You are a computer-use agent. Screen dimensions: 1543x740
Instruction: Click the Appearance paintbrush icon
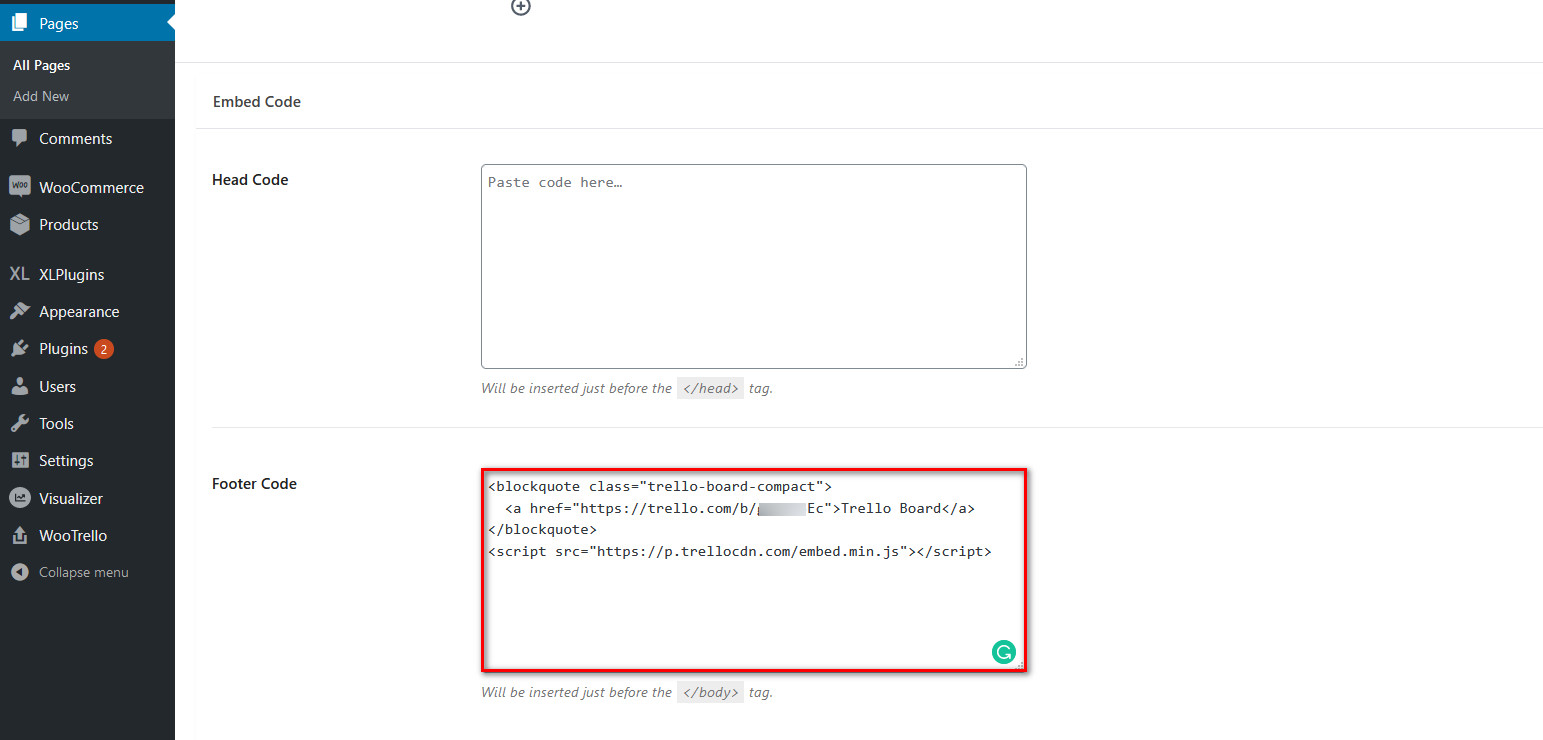(20, 311)
